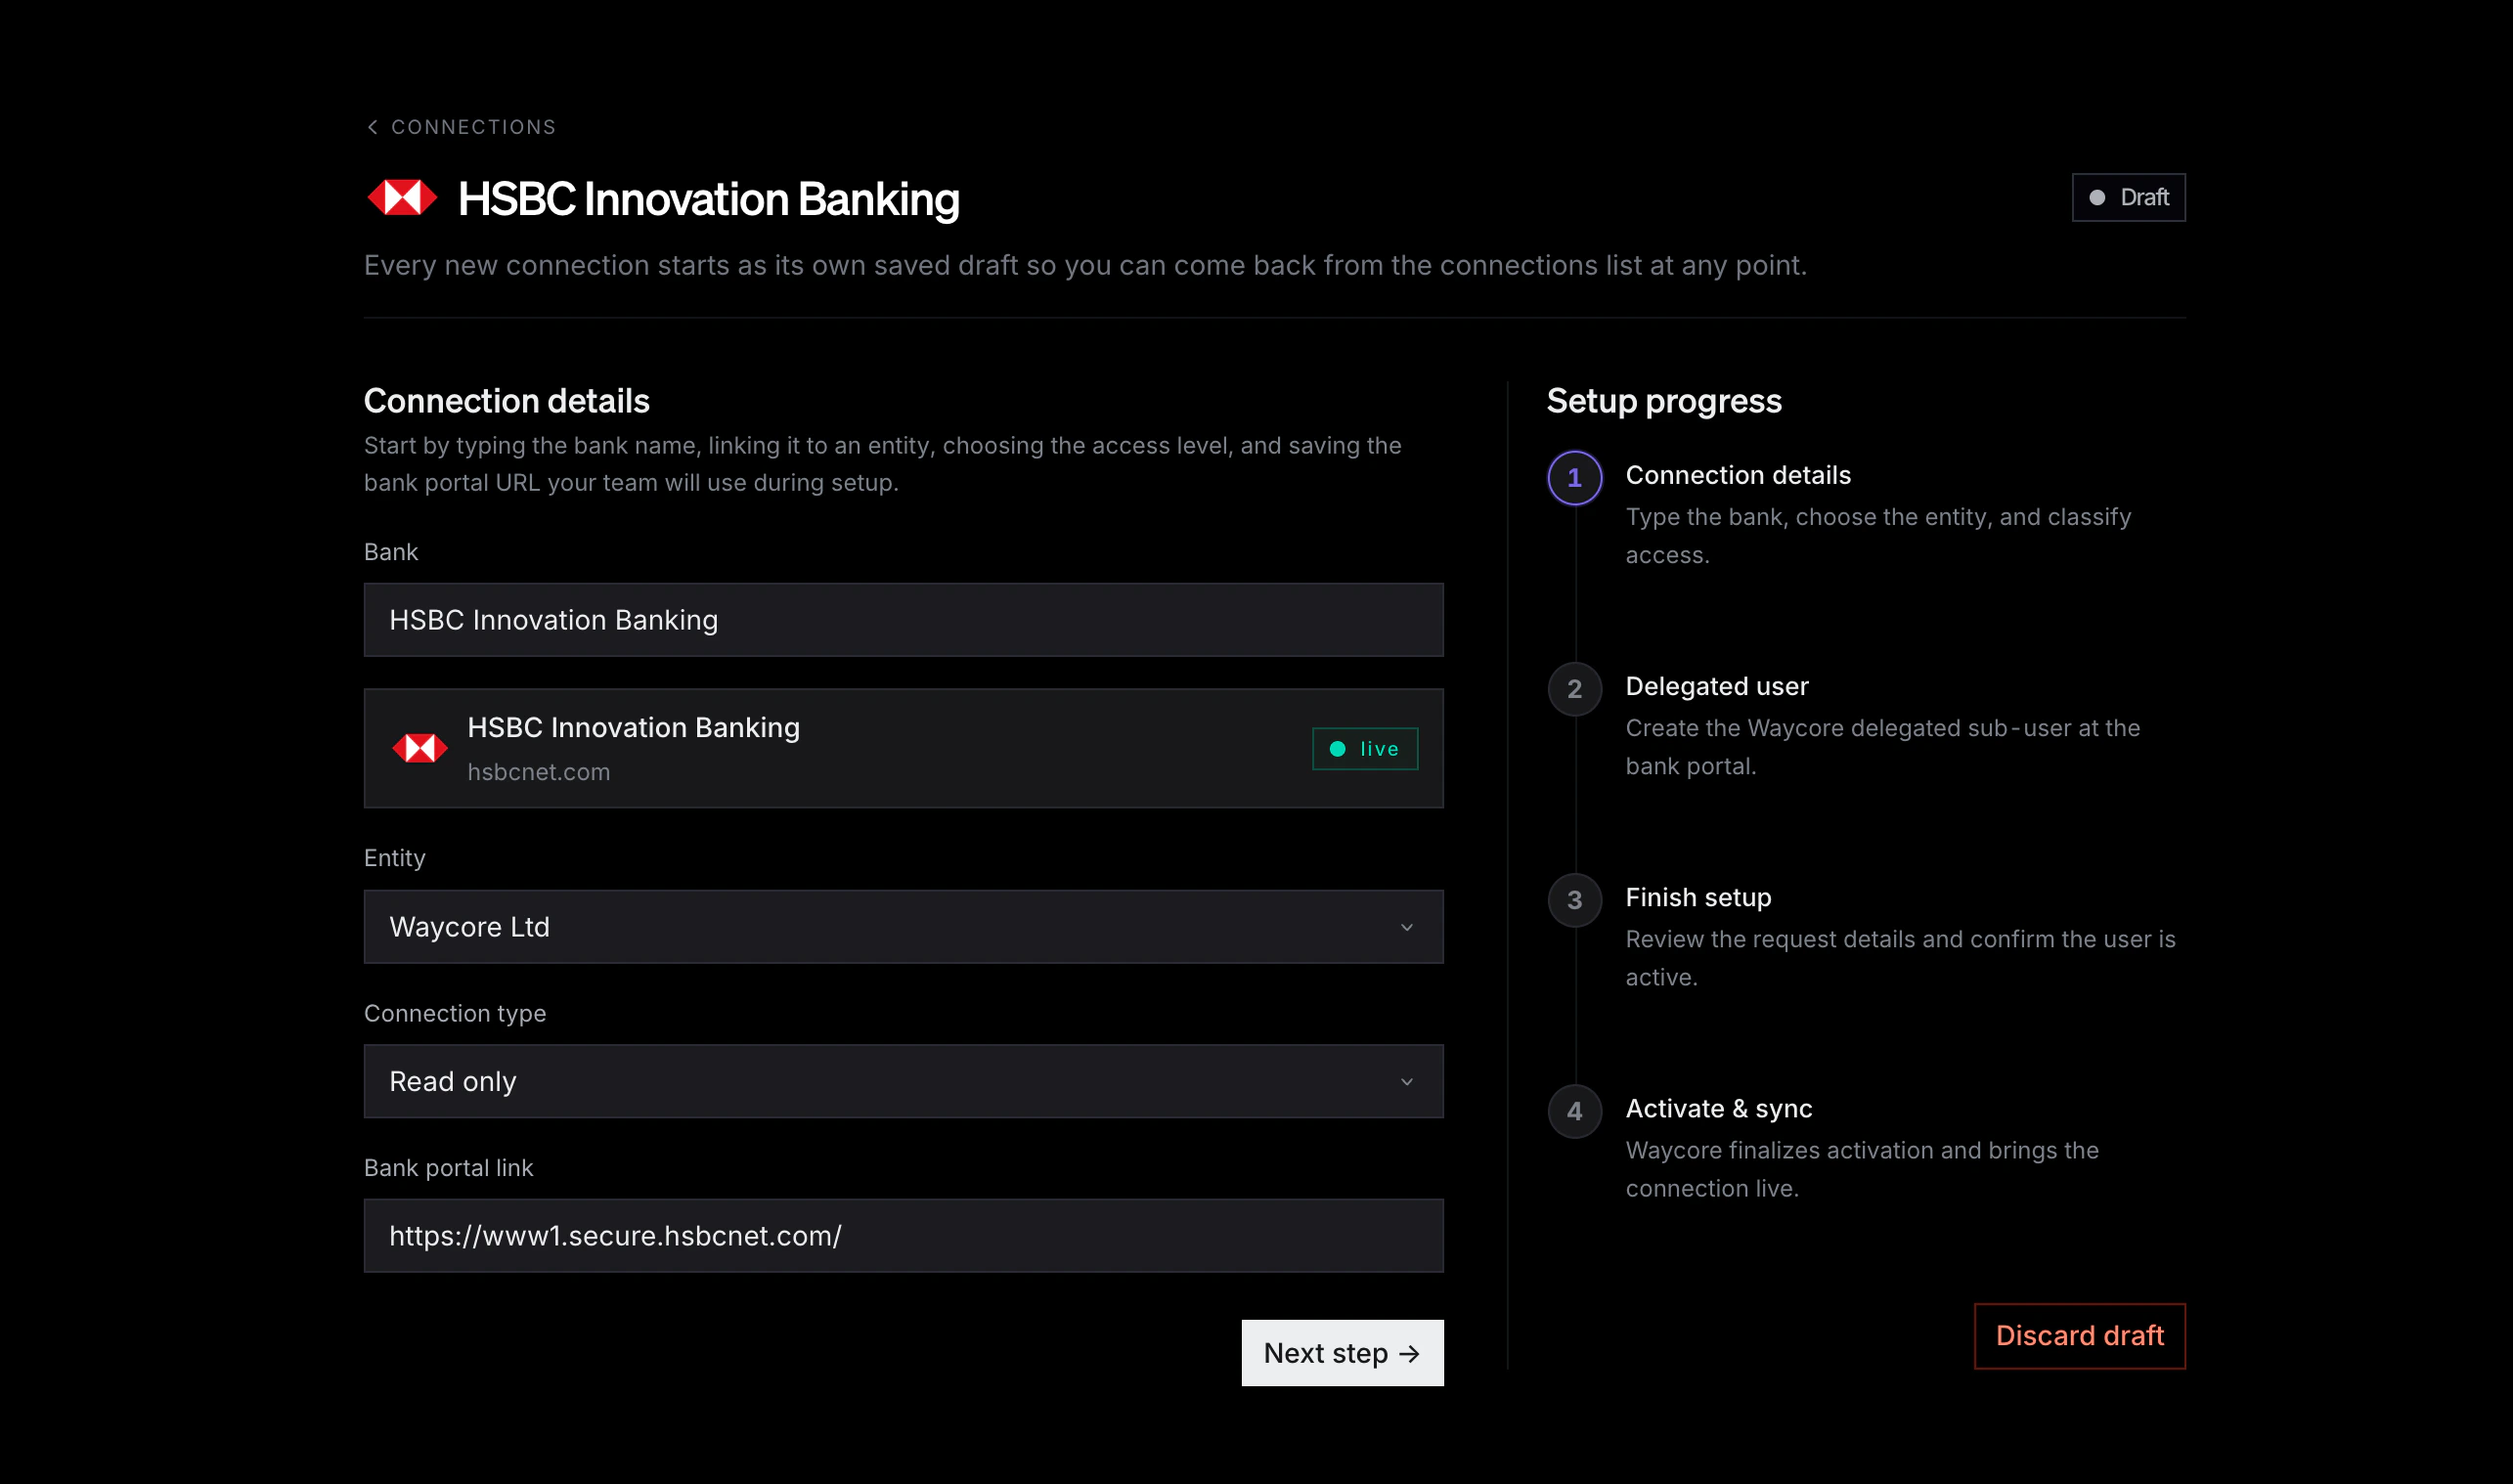Click the hsbcnet.com domain text
This screenshot has width=2513, height=1484.
pos(538,772)
